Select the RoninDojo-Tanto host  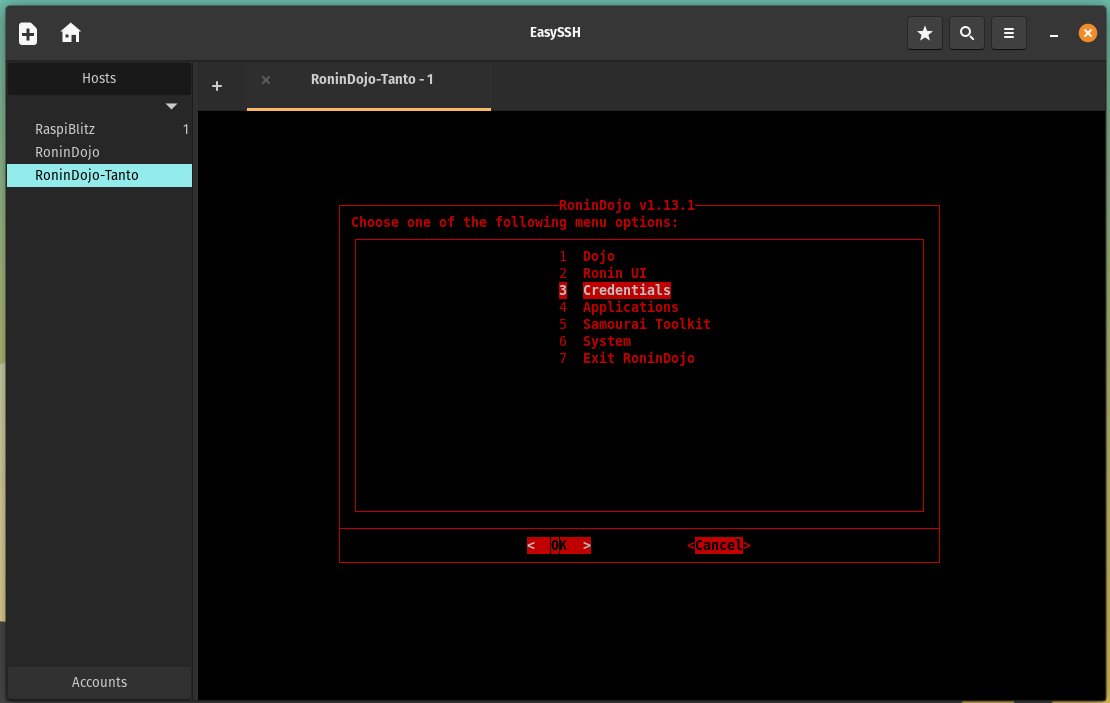click(99, 175)
